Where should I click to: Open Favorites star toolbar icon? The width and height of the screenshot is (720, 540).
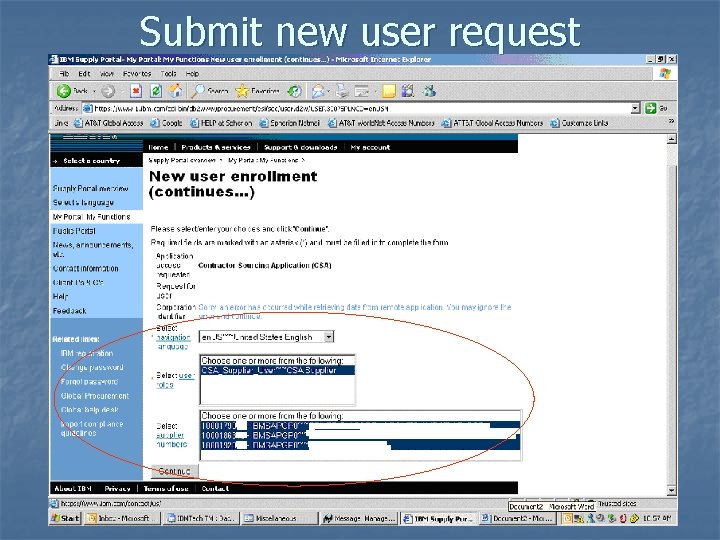pos(242,91)
